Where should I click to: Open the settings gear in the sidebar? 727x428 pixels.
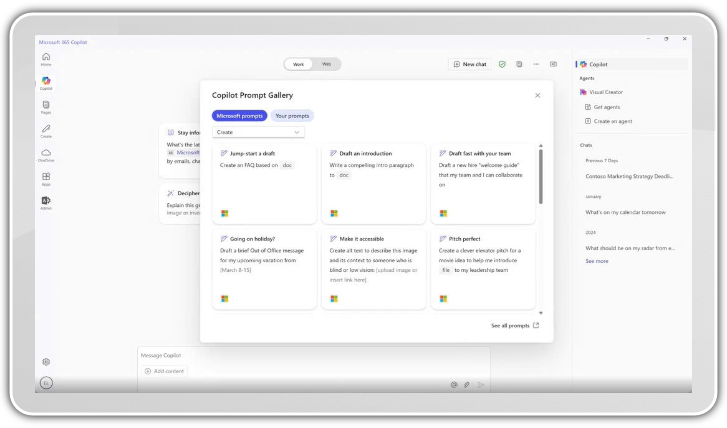coord(46,362)
